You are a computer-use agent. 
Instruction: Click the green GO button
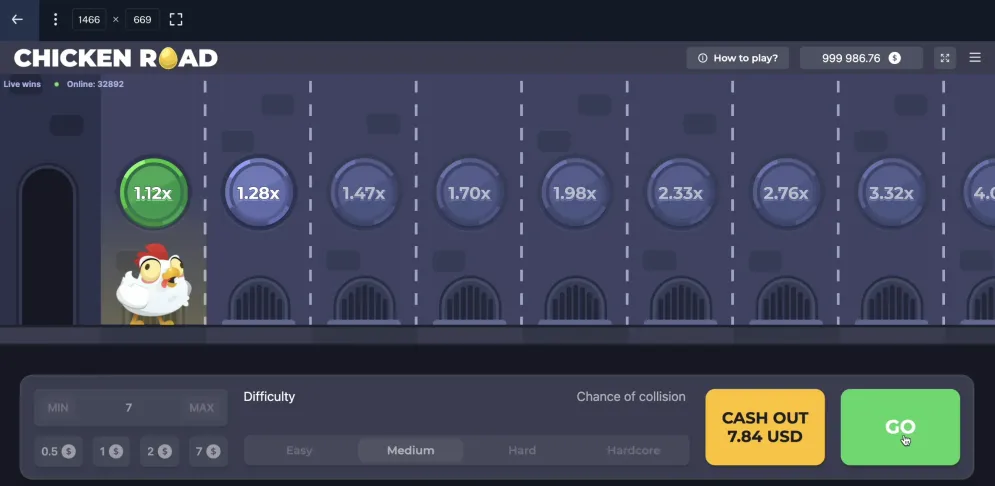point(900,427)
